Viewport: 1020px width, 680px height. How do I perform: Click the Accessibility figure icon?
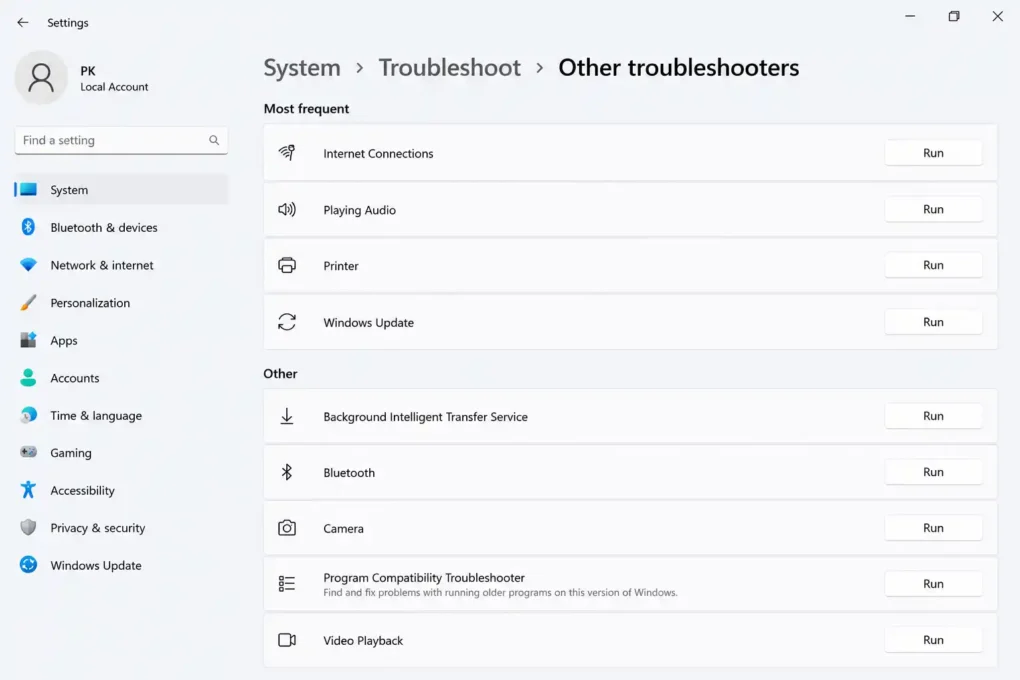28,489
